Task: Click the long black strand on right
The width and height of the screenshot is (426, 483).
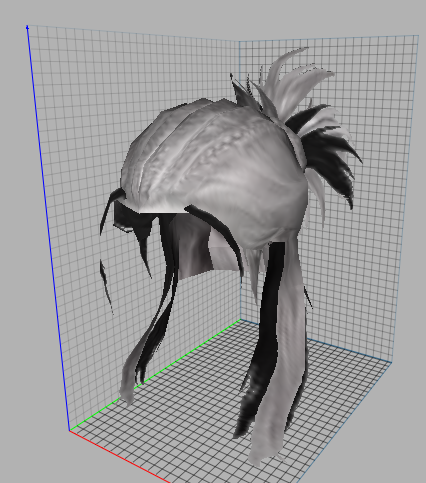Action: [x=263, y=337]
